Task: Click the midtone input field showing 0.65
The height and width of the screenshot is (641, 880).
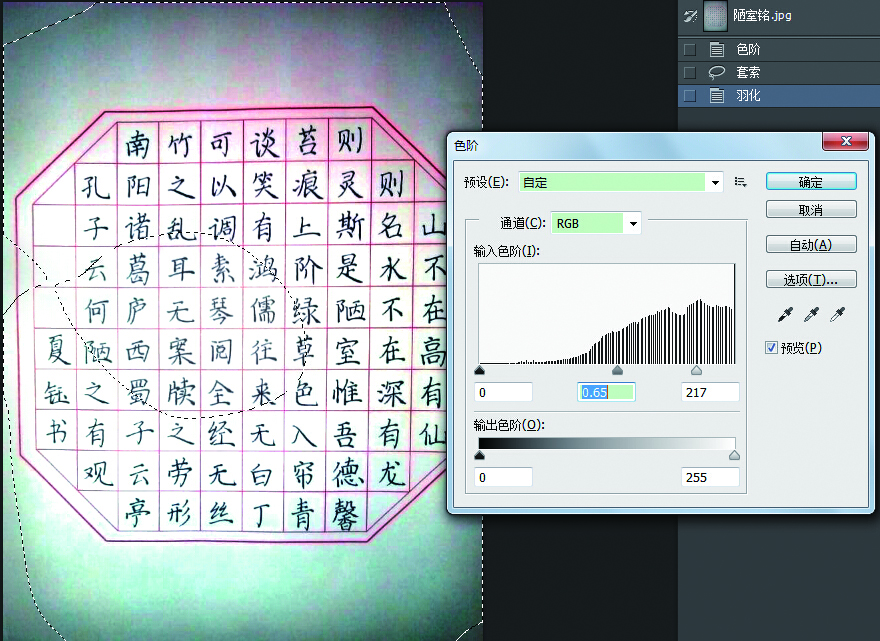Action: tap(607, 392)
